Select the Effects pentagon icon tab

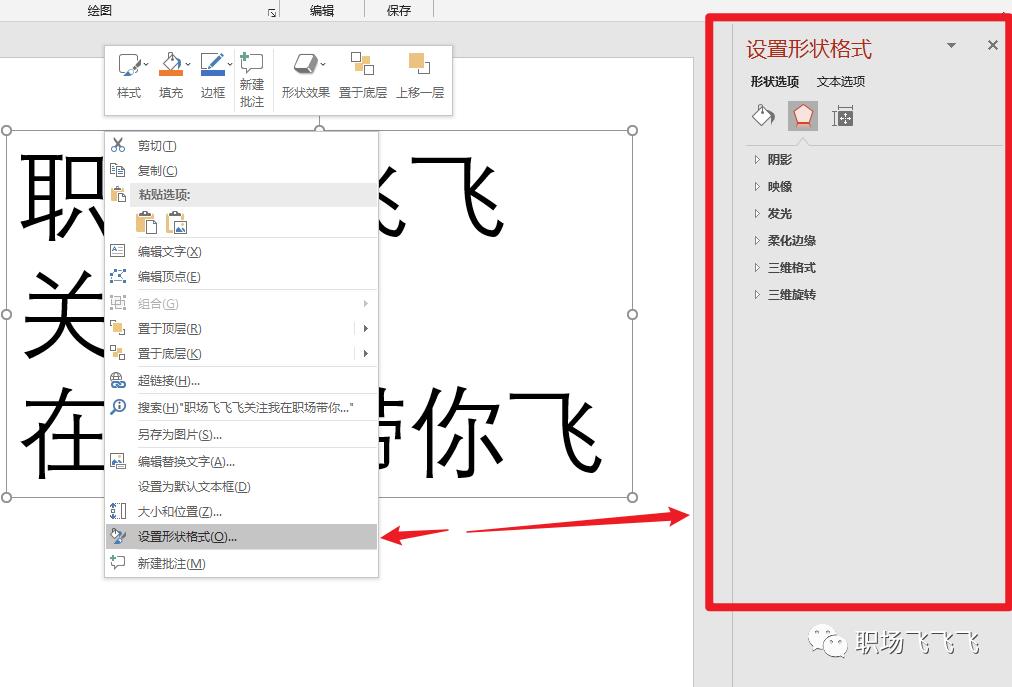pyautogui.click(x=803, y=116)
